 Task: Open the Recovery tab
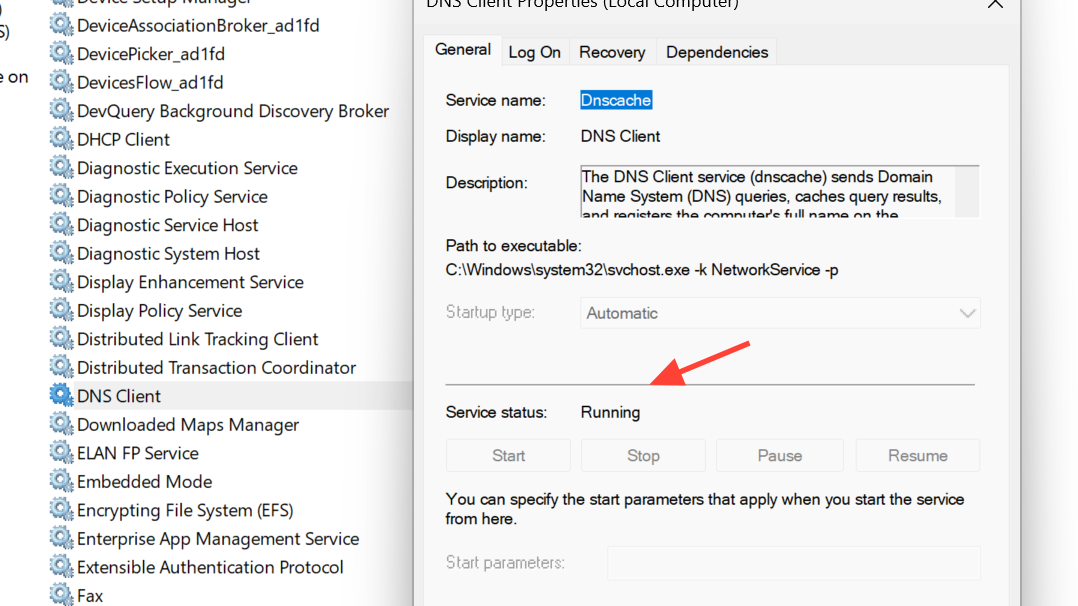click(x=612, y=52)
